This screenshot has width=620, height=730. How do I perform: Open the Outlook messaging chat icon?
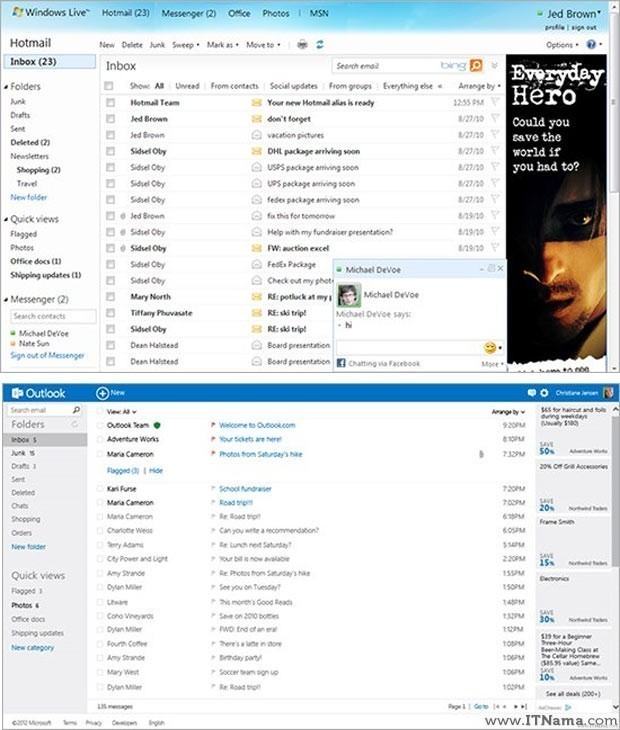[532, 393]
